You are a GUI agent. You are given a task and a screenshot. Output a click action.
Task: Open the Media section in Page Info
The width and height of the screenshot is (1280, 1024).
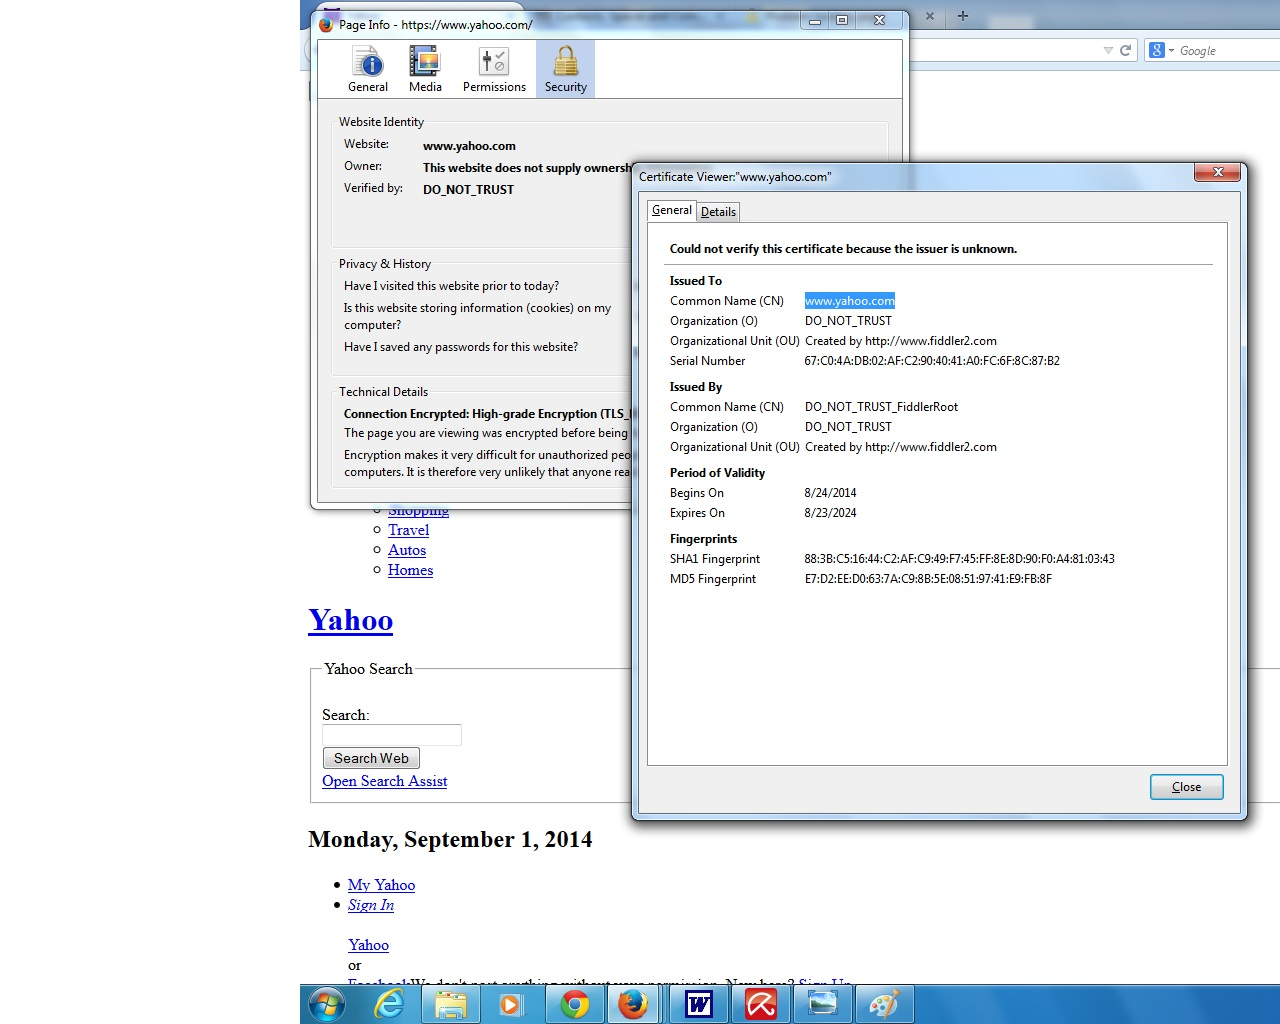point(425,69)
